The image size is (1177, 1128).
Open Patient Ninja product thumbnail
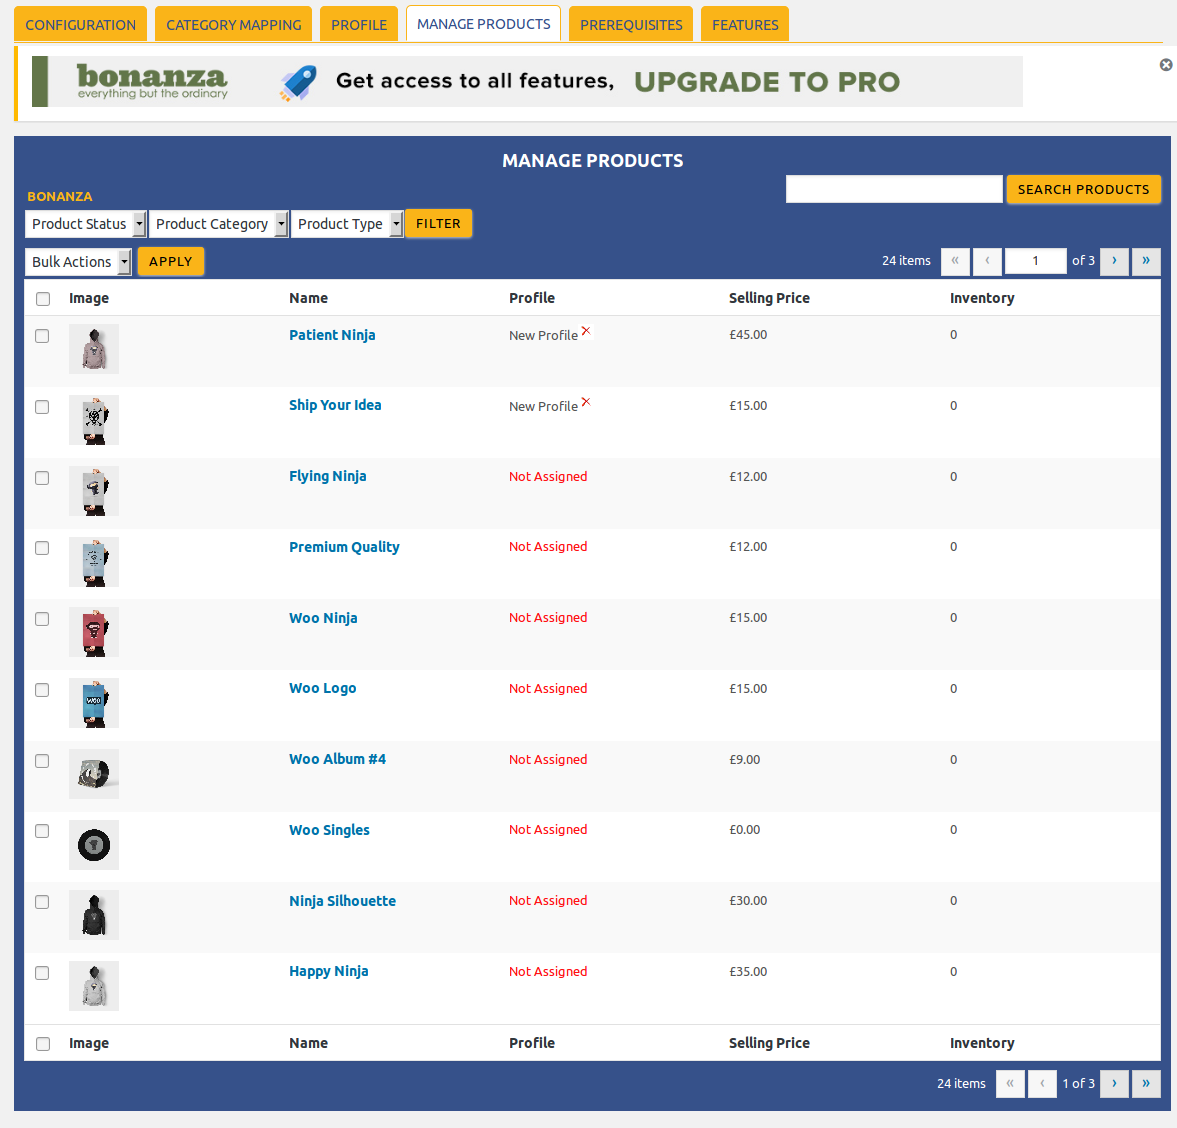coord(94,349)
